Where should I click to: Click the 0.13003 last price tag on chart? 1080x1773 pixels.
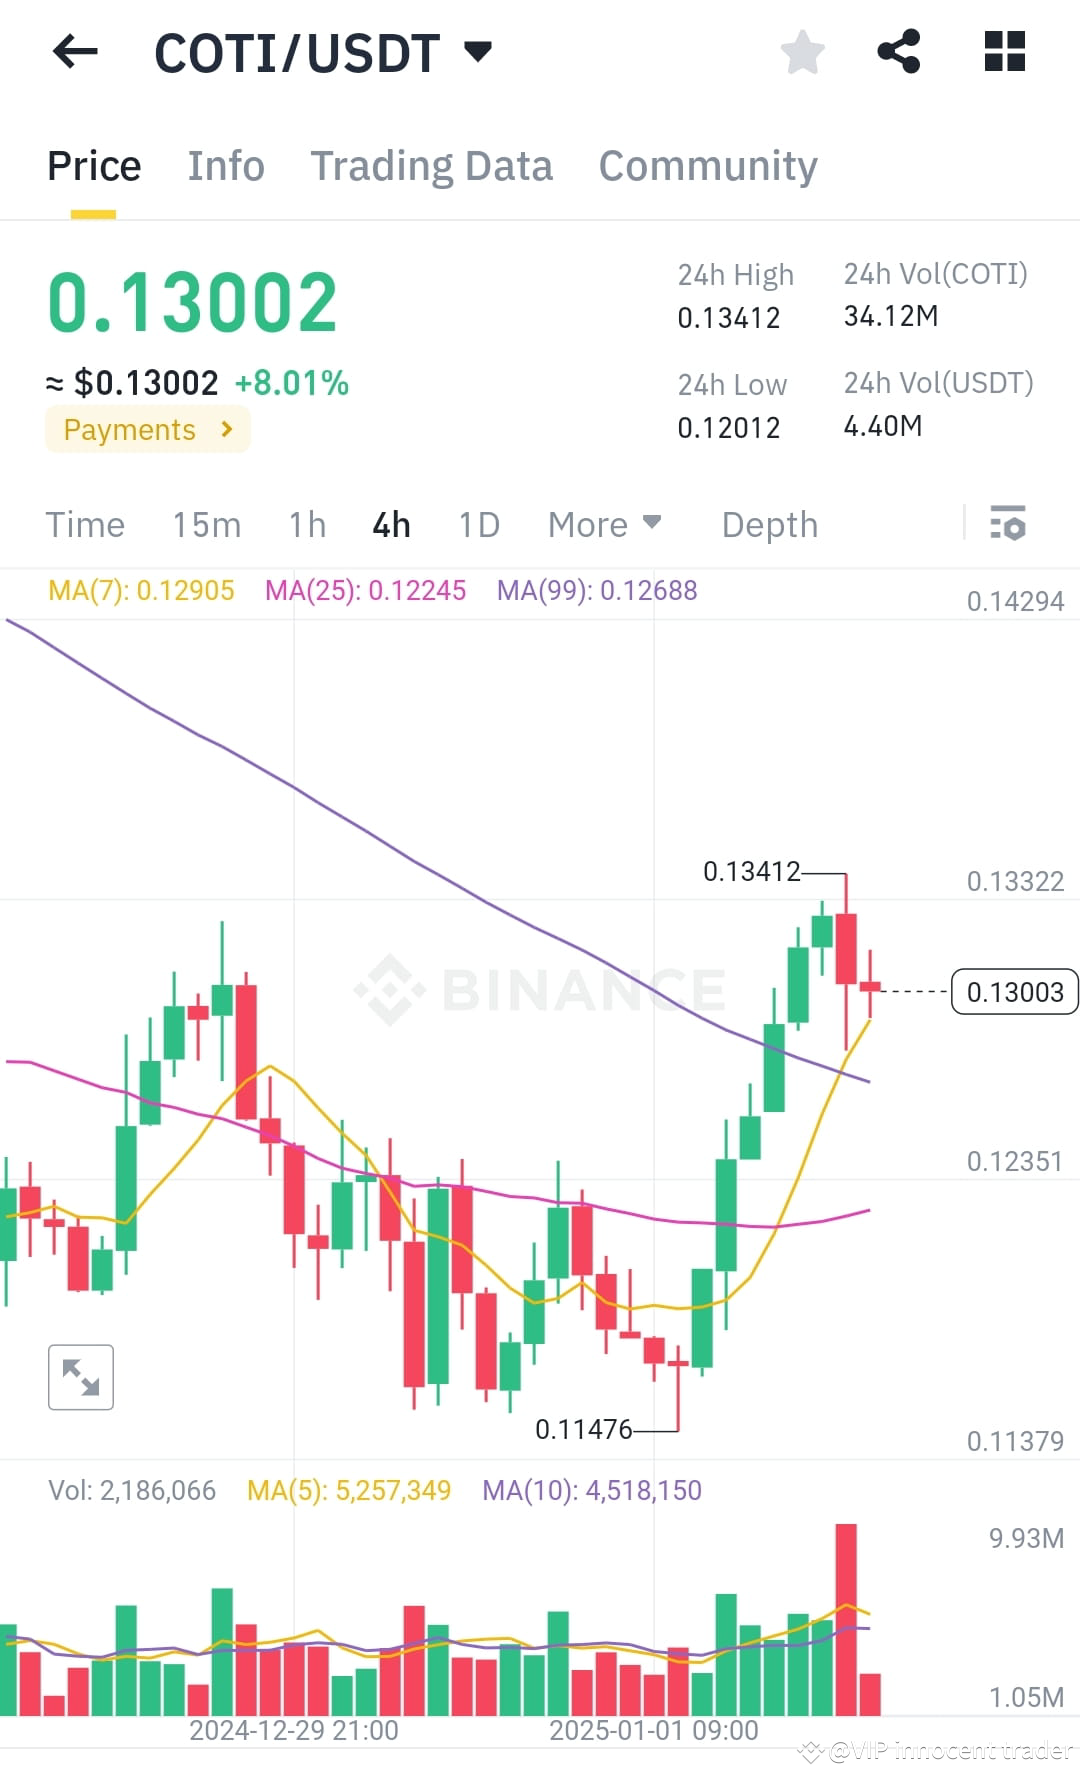[1015, 992]
